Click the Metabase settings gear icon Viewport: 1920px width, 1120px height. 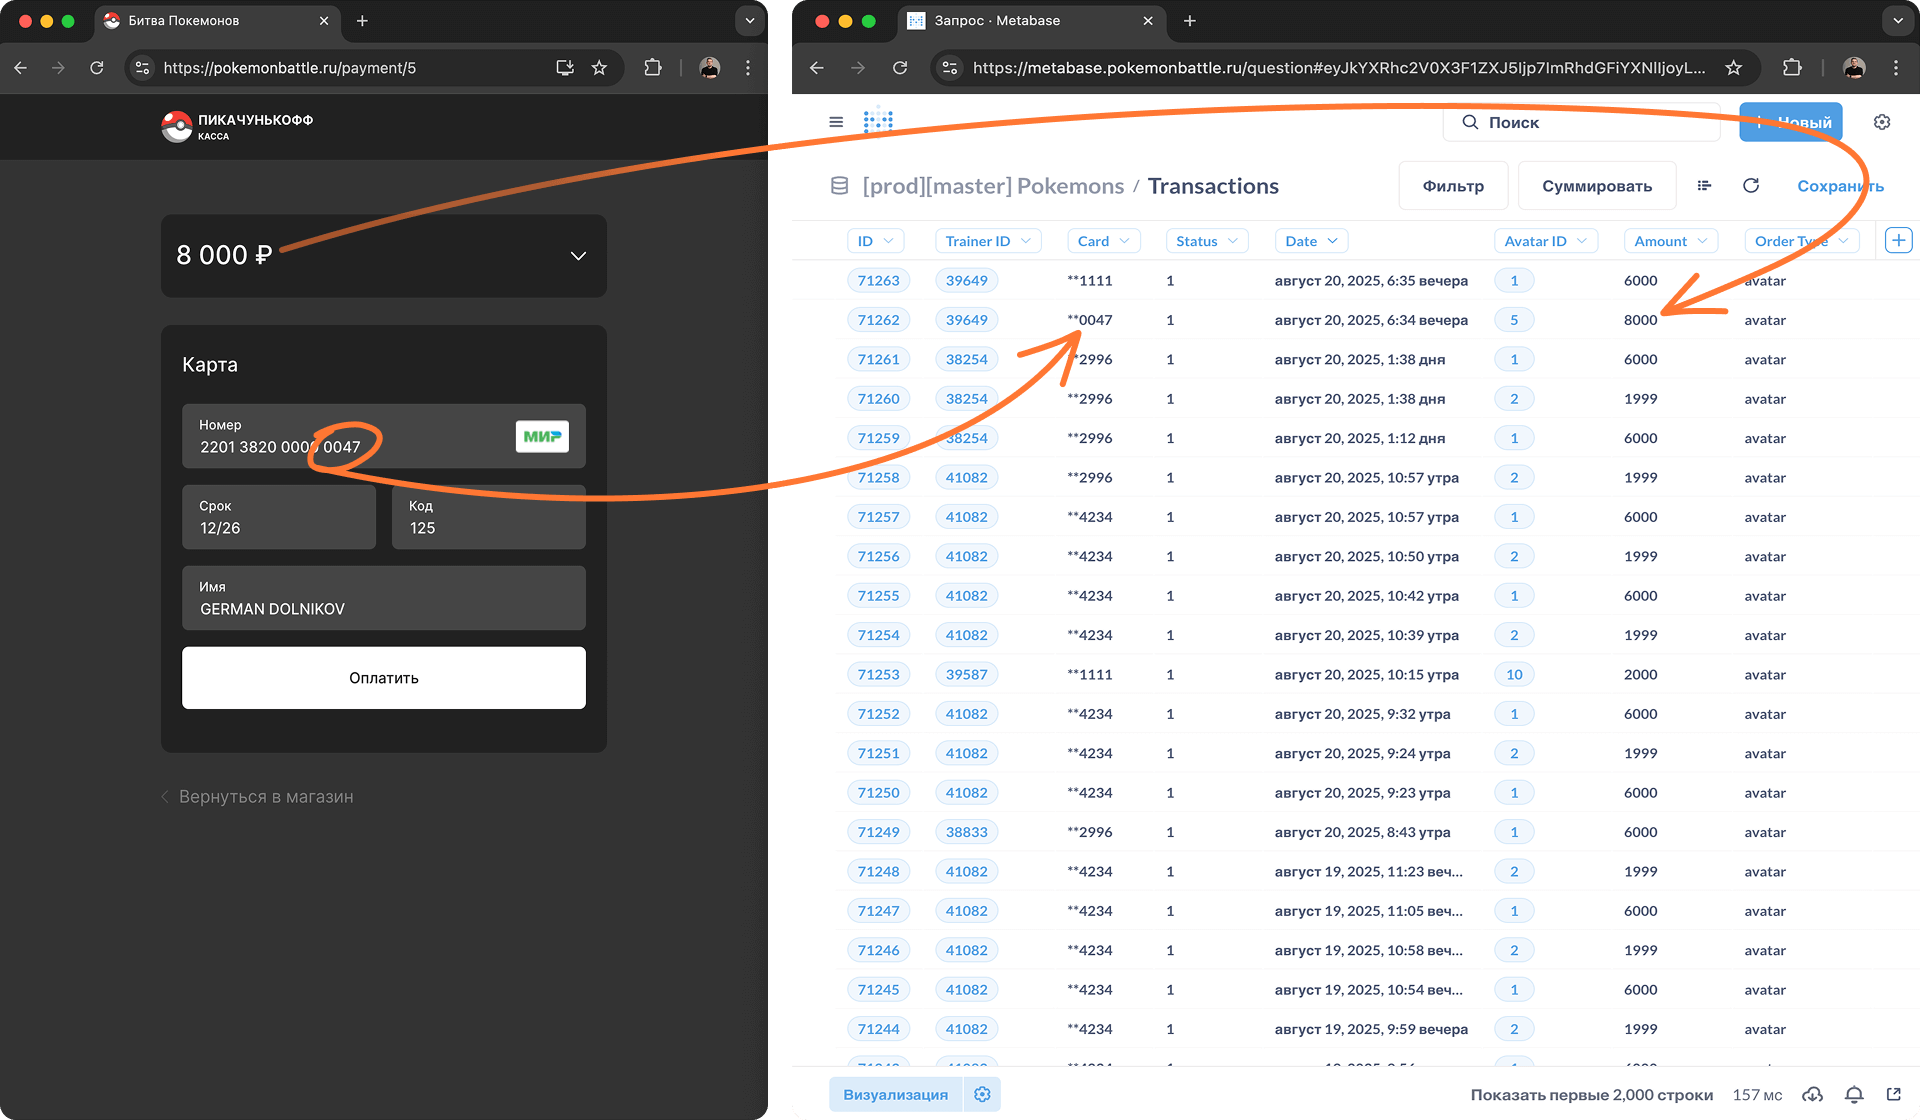(1881, 122)
